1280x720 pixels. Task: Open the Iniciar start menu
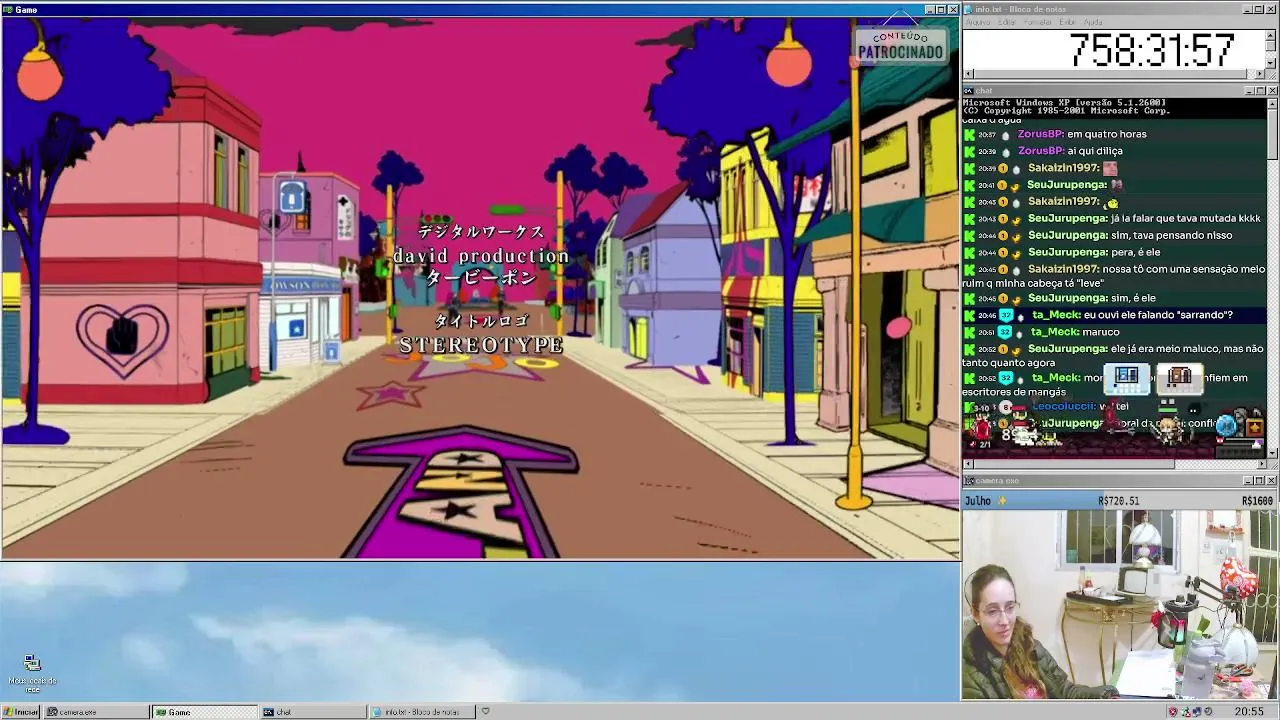[x=21, y=712]
